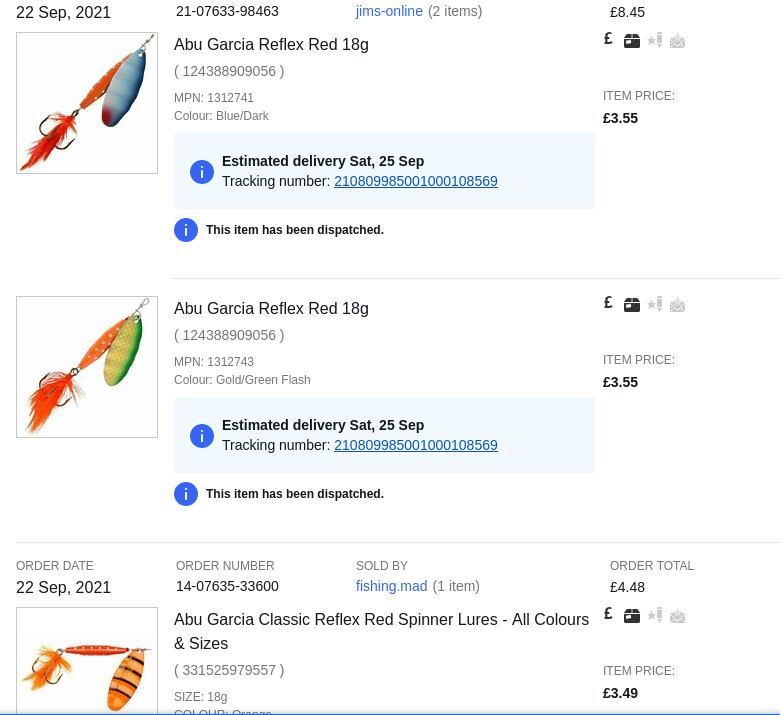Click the gold and green lure thumbnail
Image resolution: width=781 pixels, height=715 pixels.
(x=87, y=367)
